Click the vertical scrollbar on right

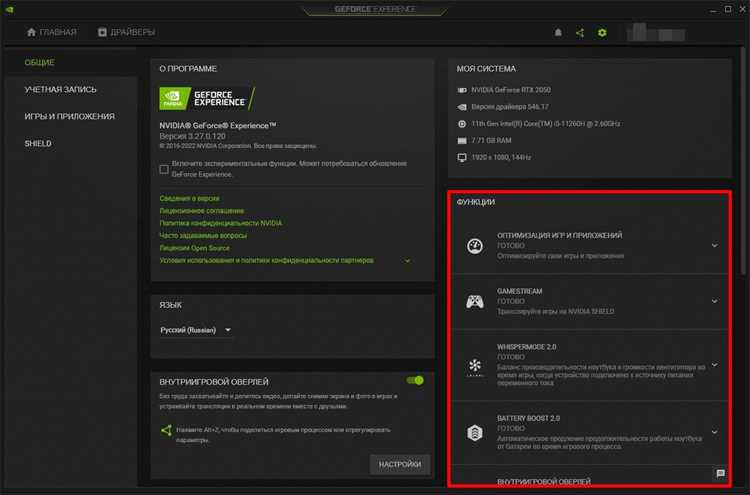point(743,163)
